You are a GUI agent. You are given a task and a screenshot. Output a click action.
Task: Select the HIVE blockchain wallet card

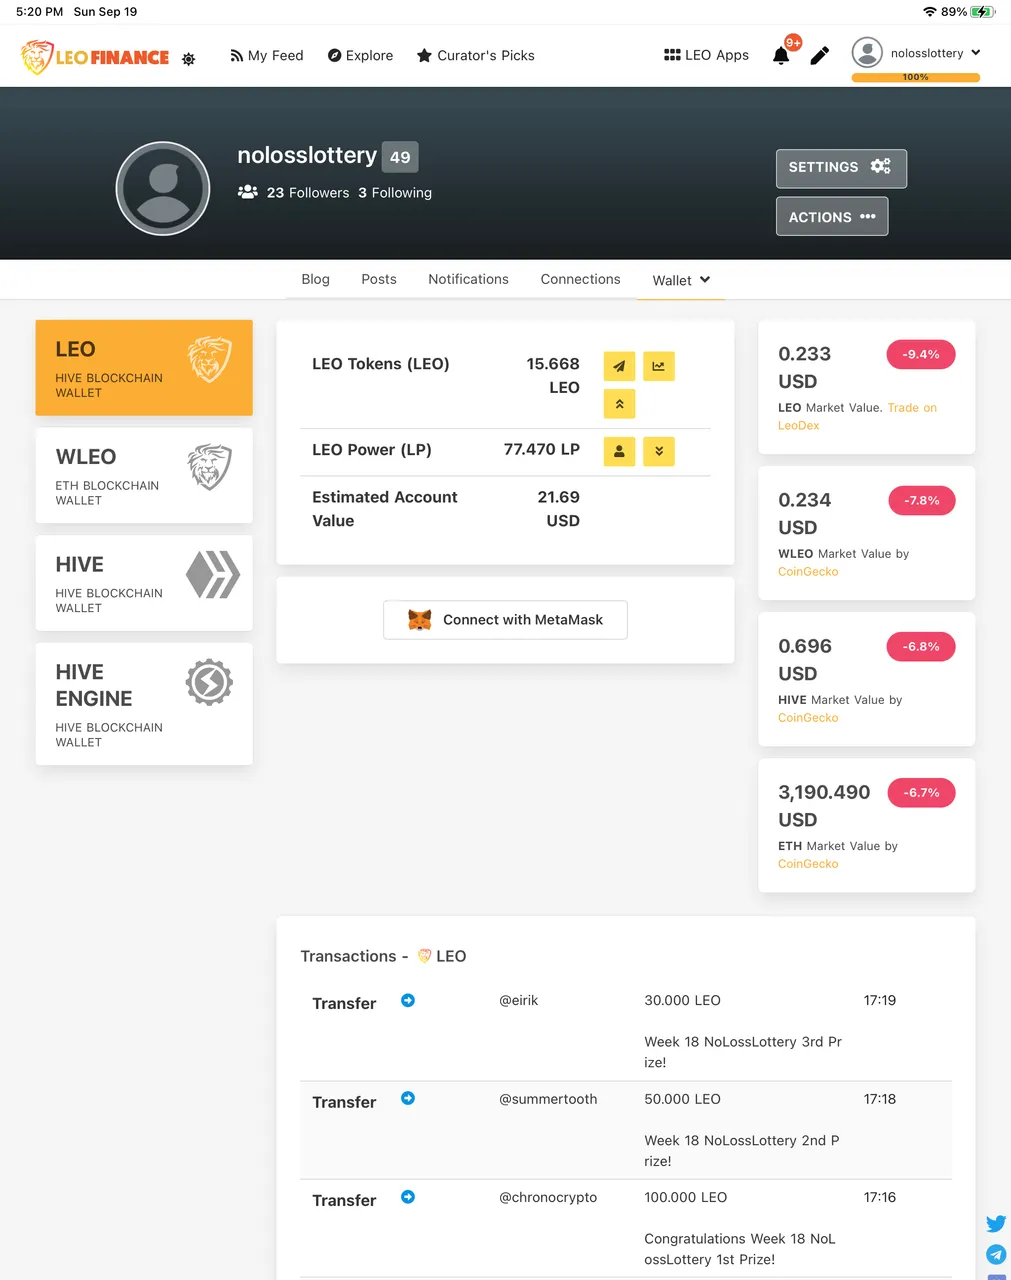pyautogui.click(x=144, y=583)
